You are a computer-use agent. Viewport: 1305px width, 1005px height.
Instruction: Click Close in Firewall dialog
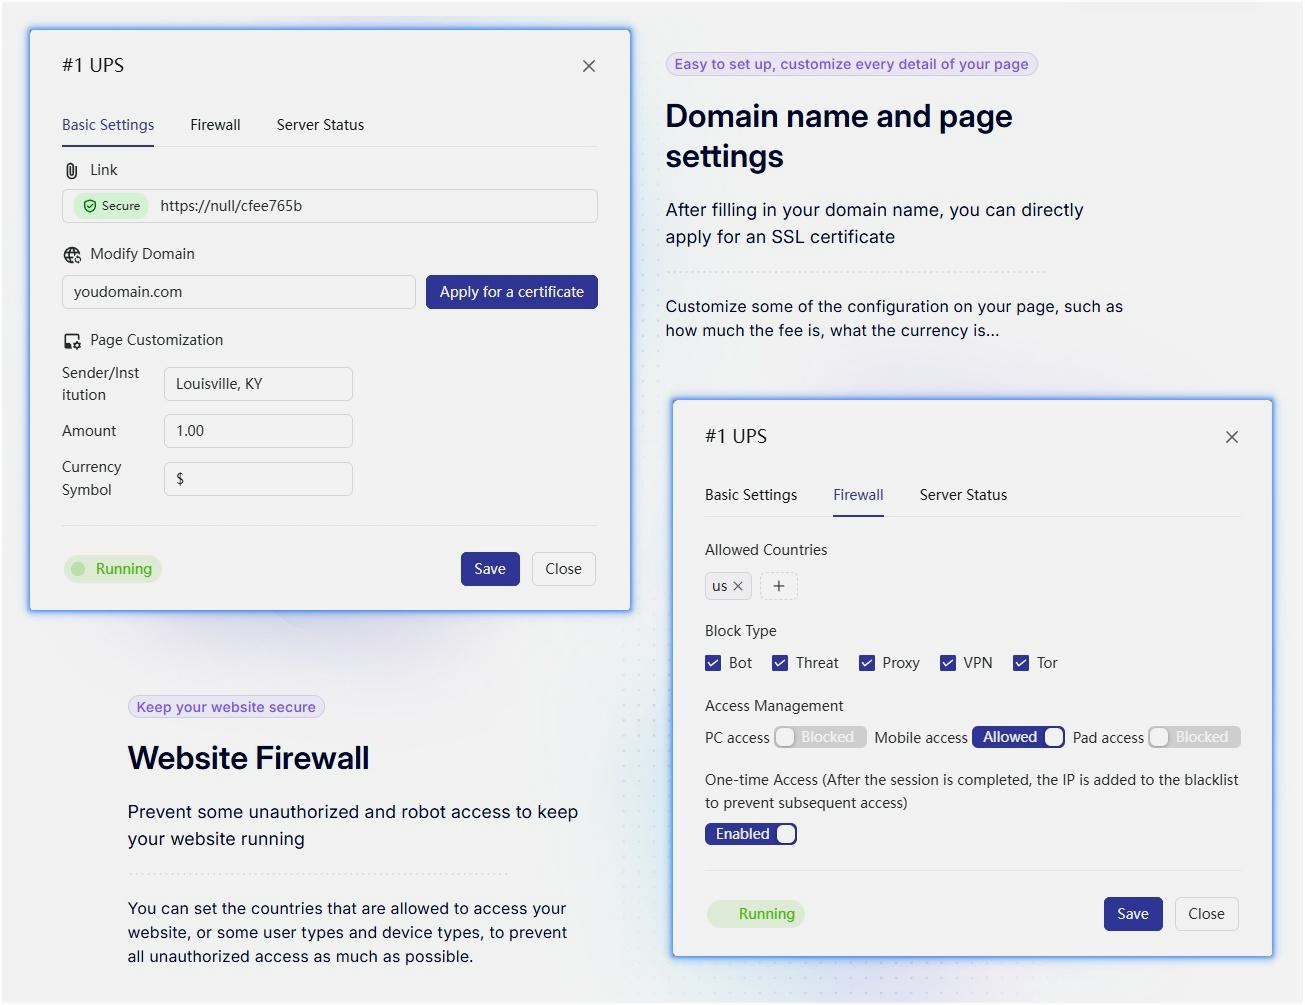pyautogui.click(x=1206, y=914)
